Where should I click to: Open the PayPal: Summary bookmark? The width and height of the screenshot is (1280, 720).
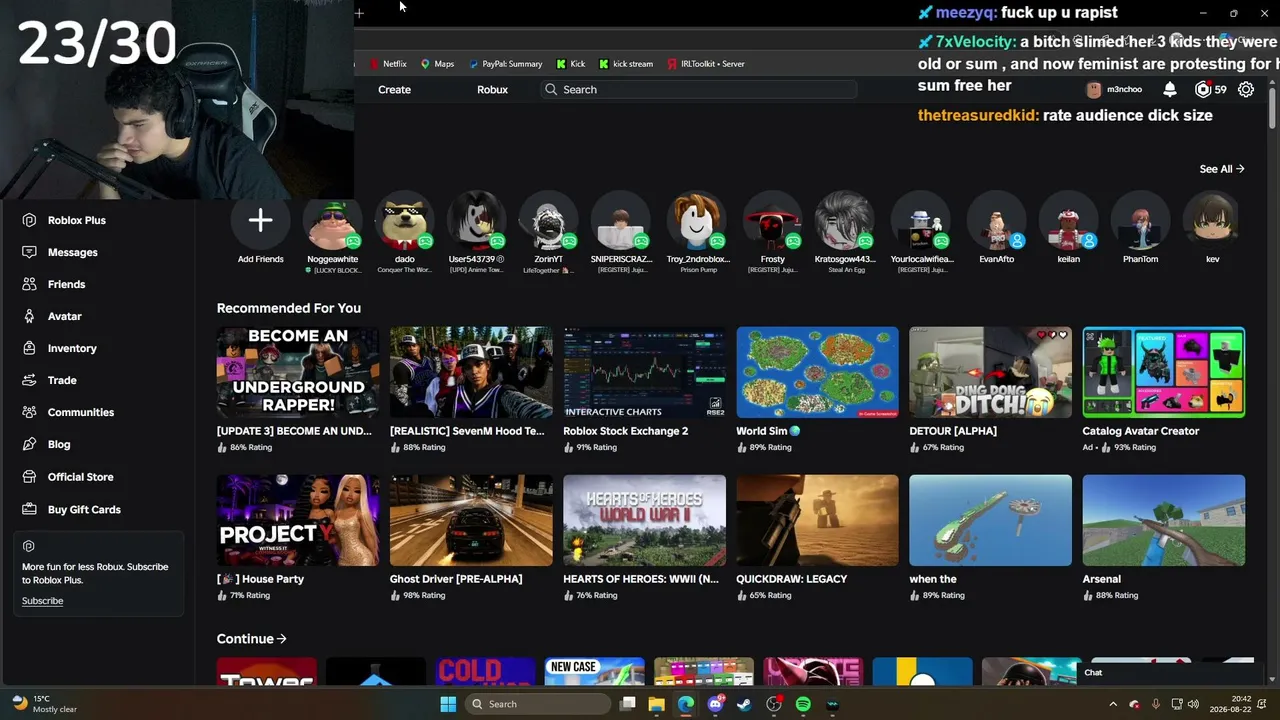pos(505,64)
